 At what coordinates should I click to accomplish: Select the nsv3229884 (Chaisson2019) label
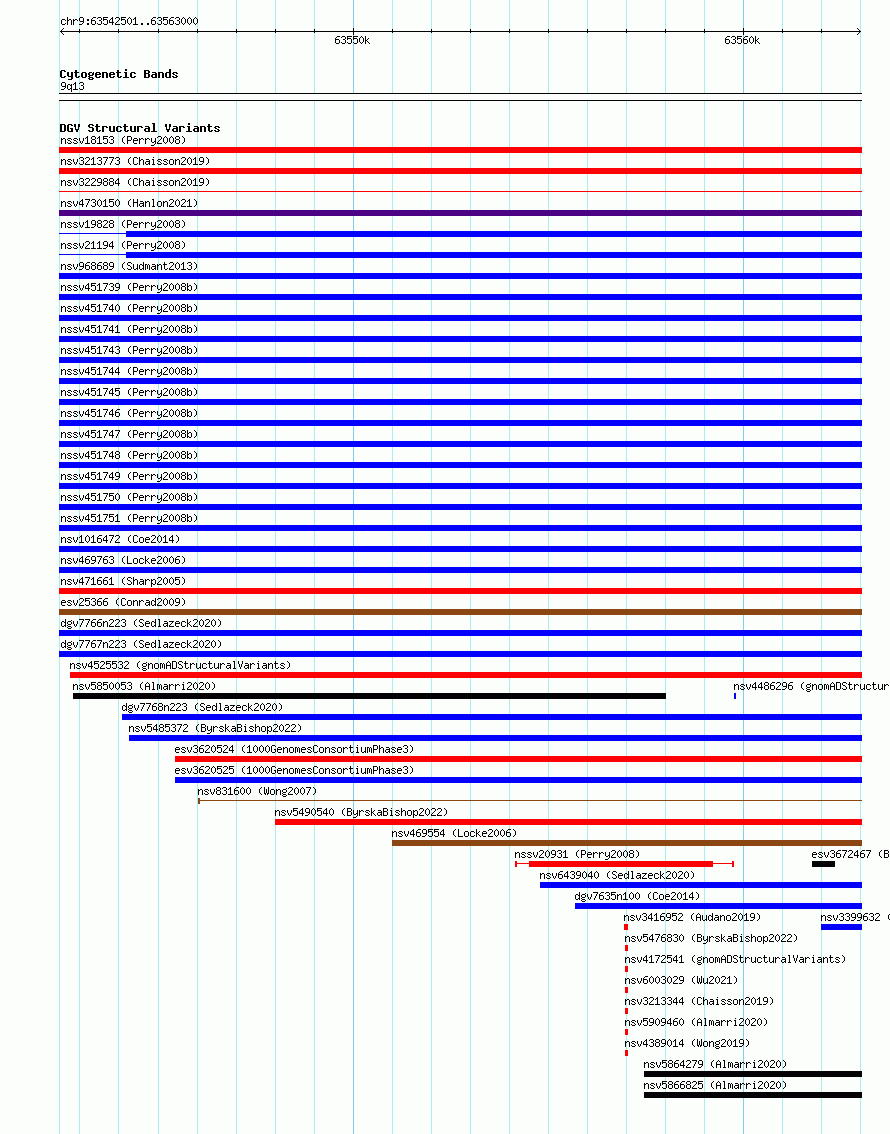(135, 182)
